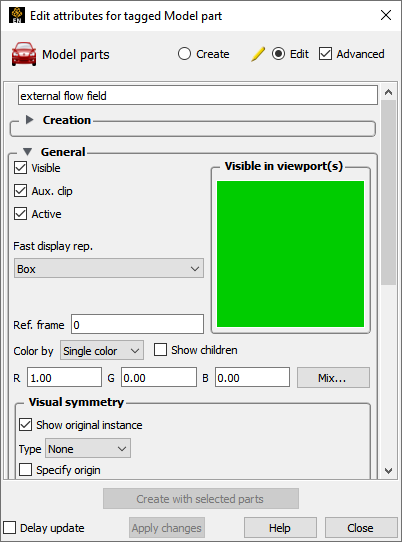Open the Fast display rep. Box dropdown

pos(109,268)
